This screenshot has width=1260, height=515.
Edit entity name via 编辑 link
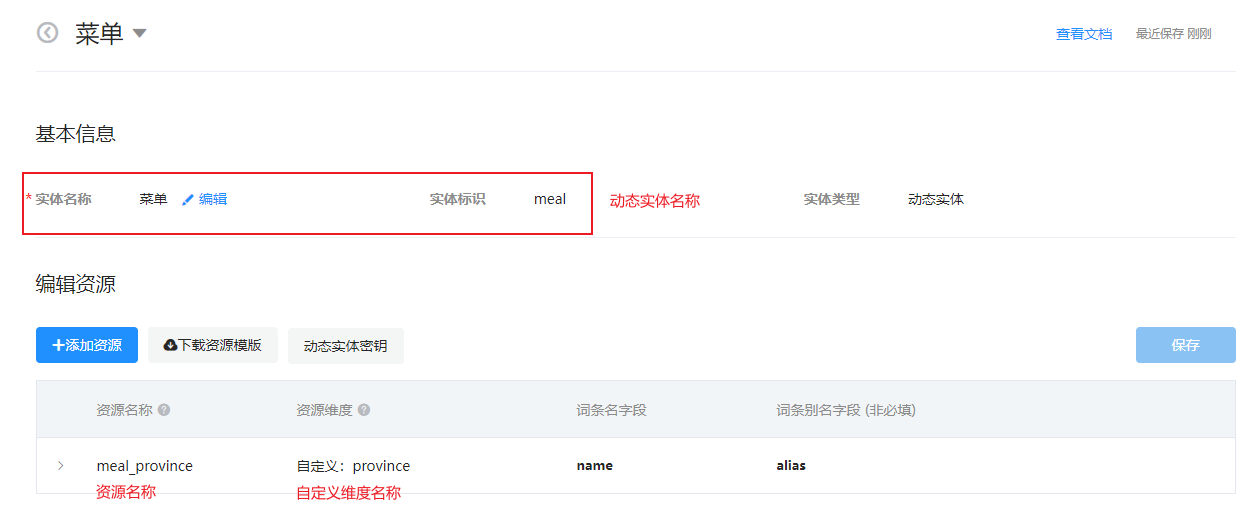[213, 199]
